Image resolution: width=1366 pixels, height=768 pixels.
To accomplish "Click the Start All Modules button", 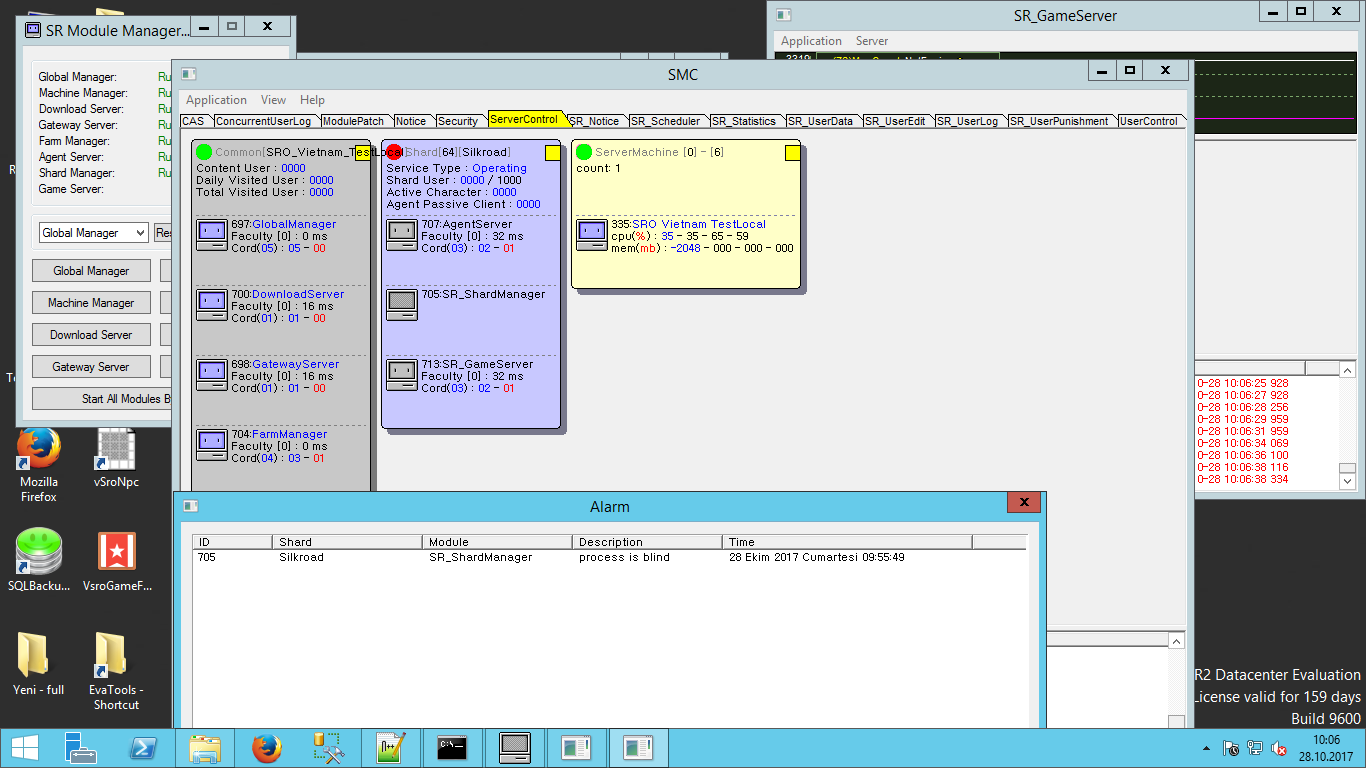I will tap(102, 399).
